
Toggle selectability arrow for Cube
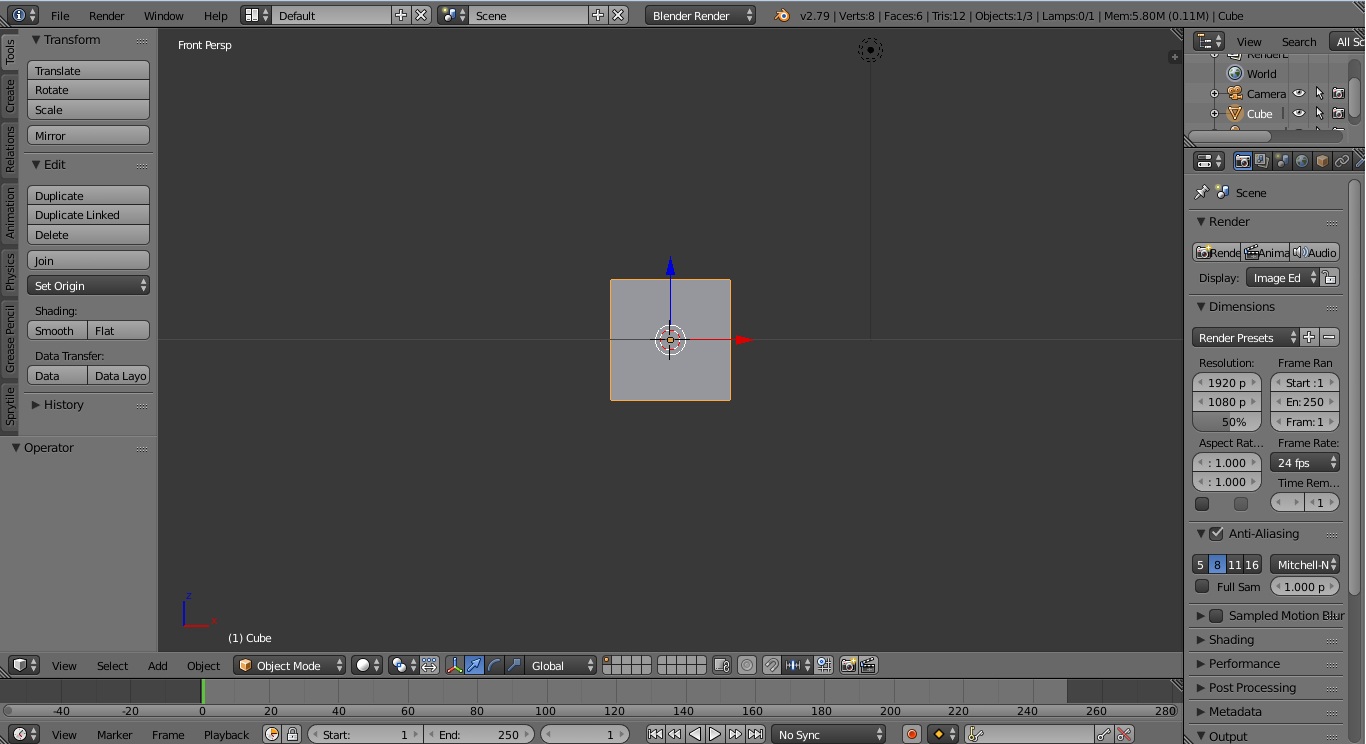pos(1319,113)
